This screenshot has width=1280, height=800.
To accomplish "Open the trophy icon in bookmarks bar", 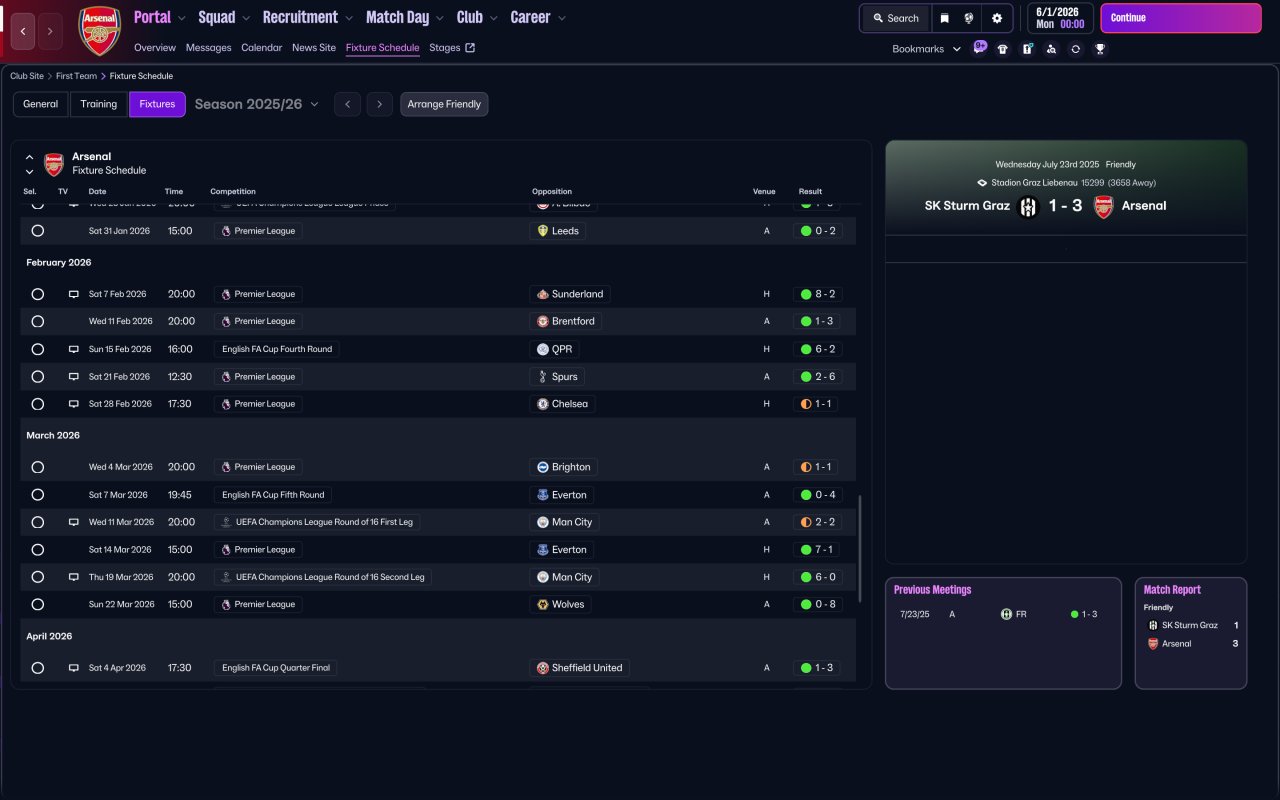I will tap(1100, 49).
